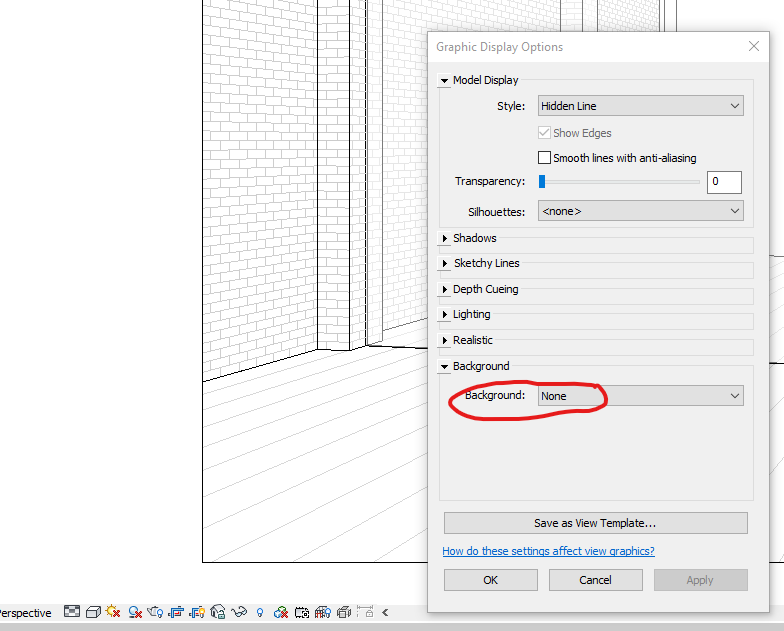Viewport: 784px width, 631px height.
Task: Open the rendering dialog teapot icon
Action: [x=155, y=612]
